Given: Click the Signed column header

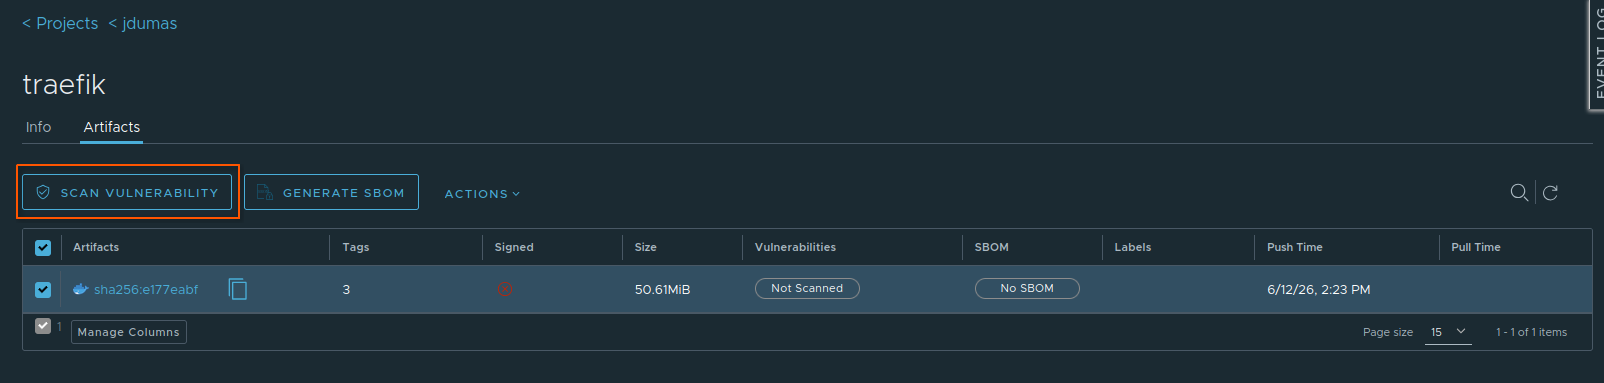Looking at the screenshot, I should [x=514, y=247].
